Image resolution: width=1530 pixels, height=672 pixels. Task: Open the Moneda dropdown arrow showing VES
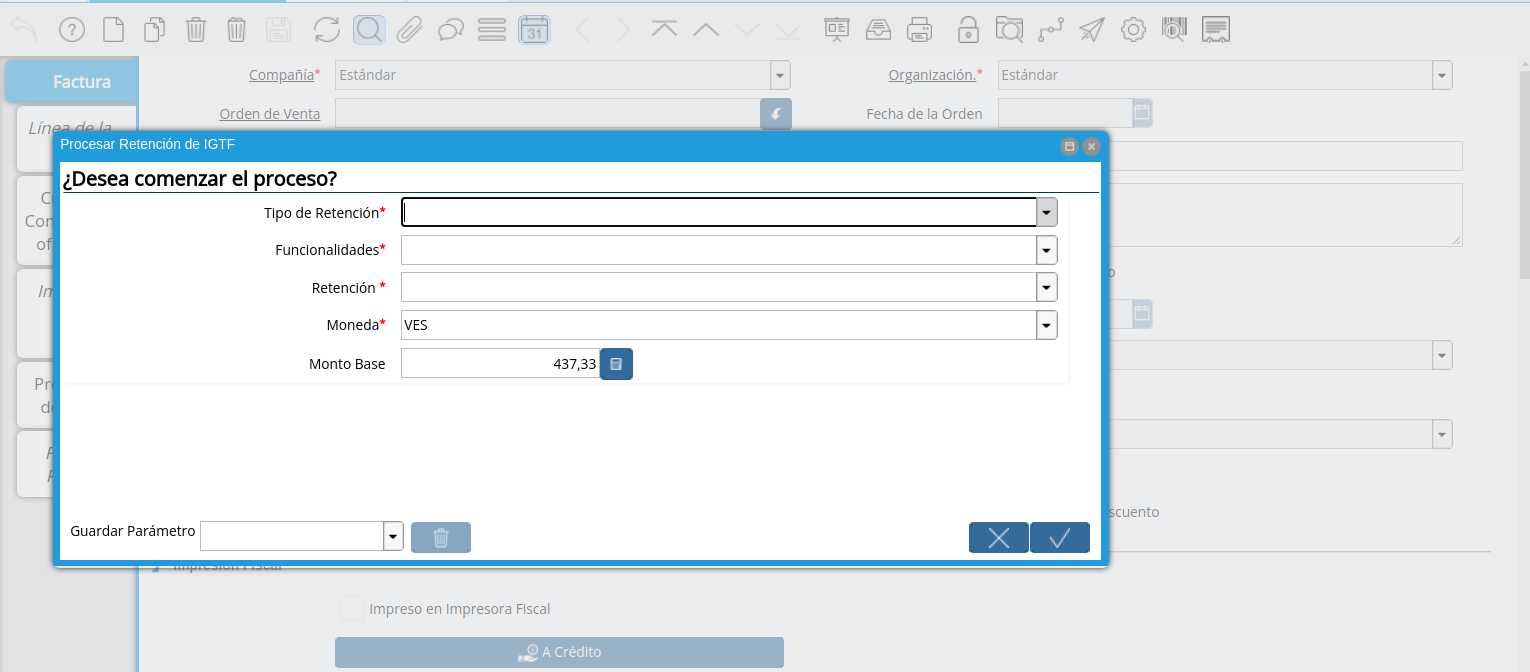[x=1047, y=325]
